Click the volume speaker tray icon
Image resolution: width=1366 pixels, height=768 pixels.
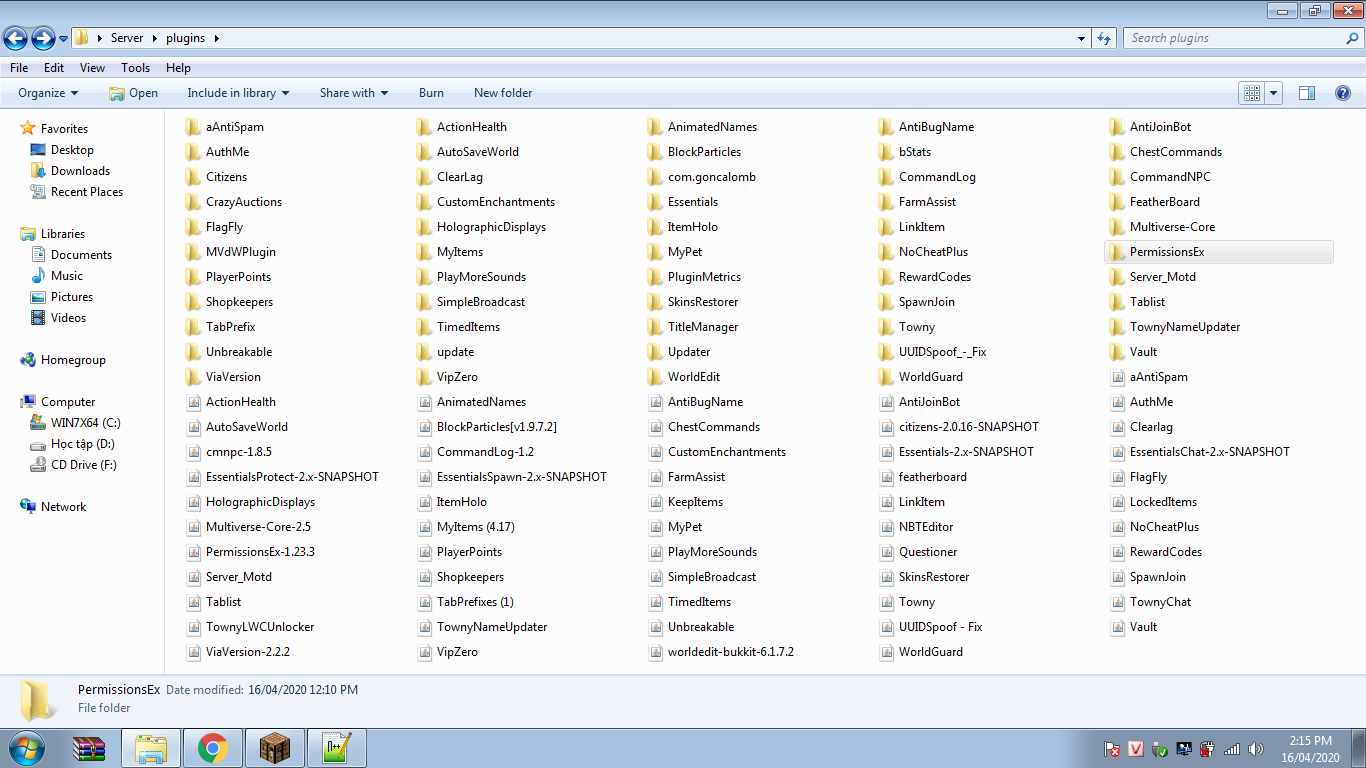[x=1256, y=748]
